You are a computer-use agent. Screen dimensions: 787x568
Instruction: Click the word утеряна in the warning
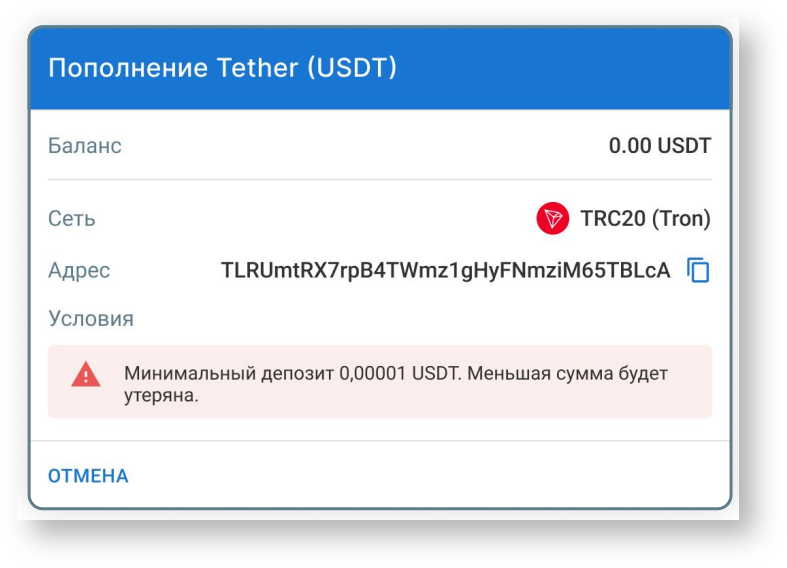(154, 395)
